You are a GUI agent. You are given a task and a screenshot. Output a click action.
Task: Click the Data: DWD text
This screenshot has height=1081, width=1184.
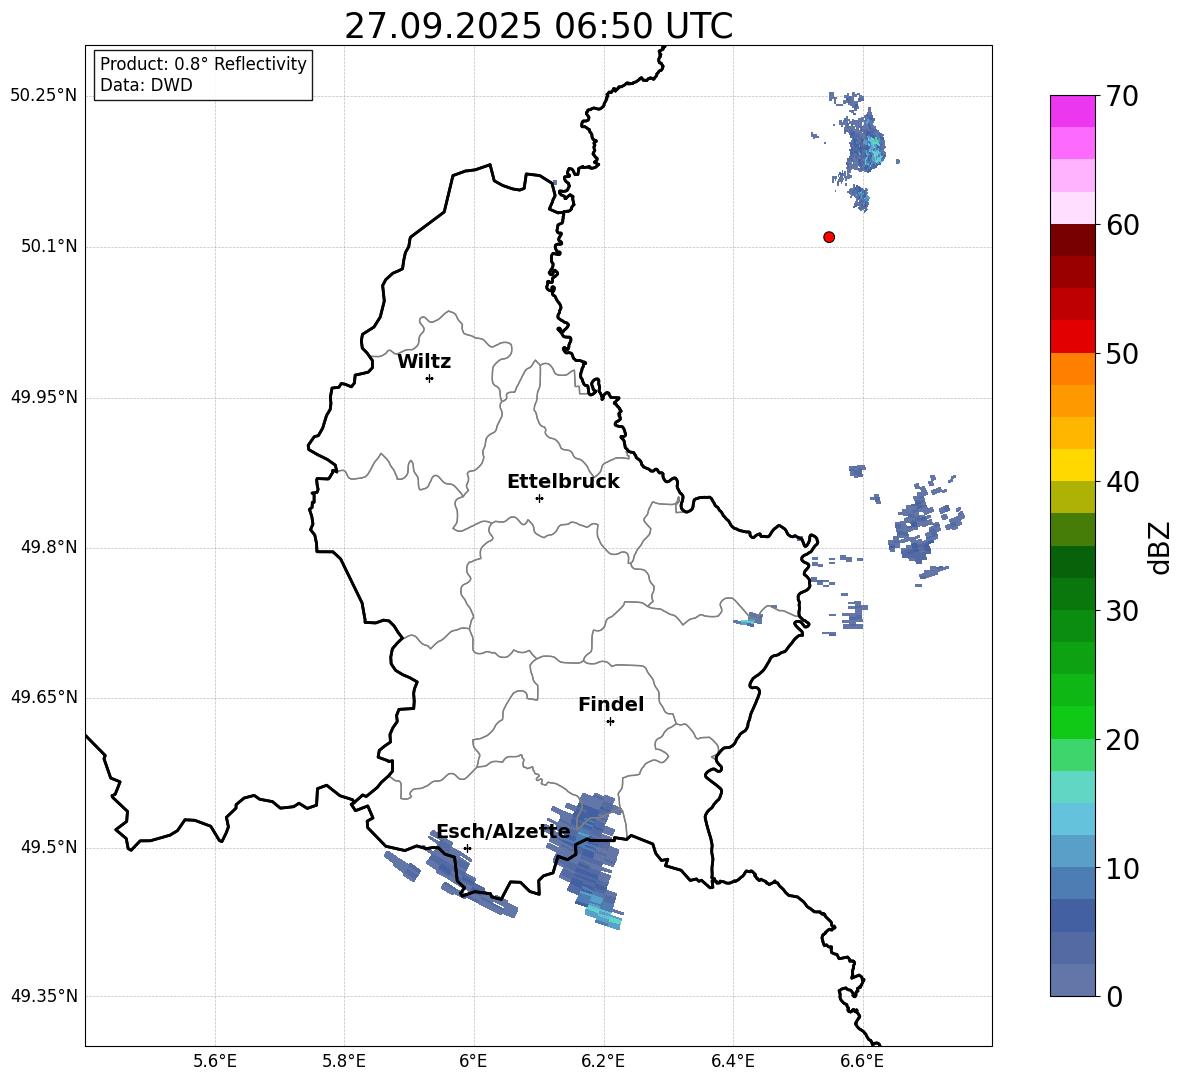click(146, 85)
